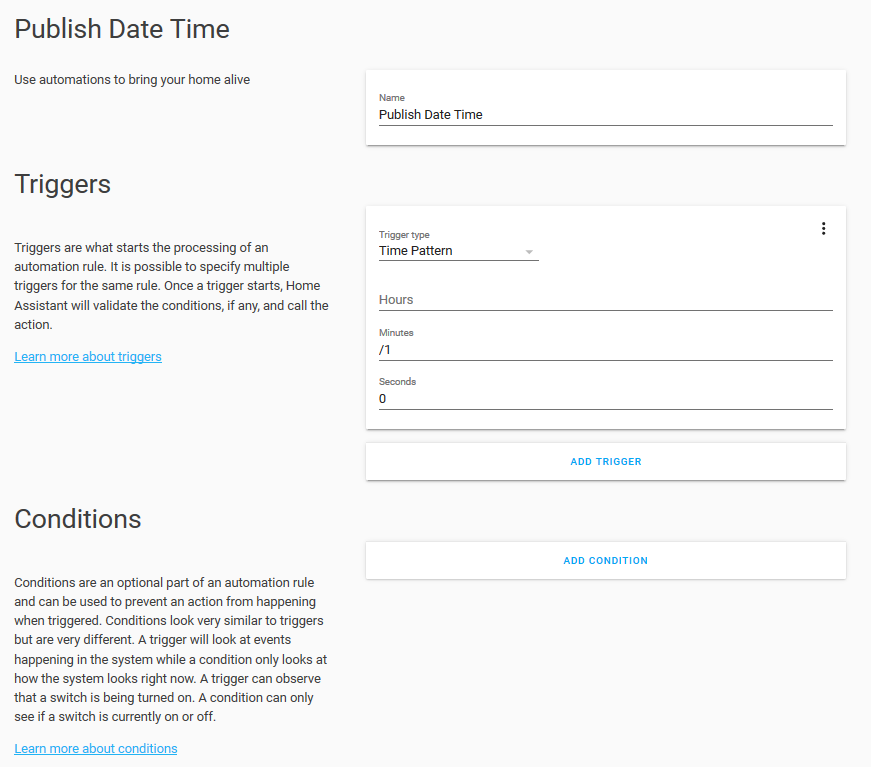
Task: Follow the Learn more about conditions link
Action: [96, 749]
